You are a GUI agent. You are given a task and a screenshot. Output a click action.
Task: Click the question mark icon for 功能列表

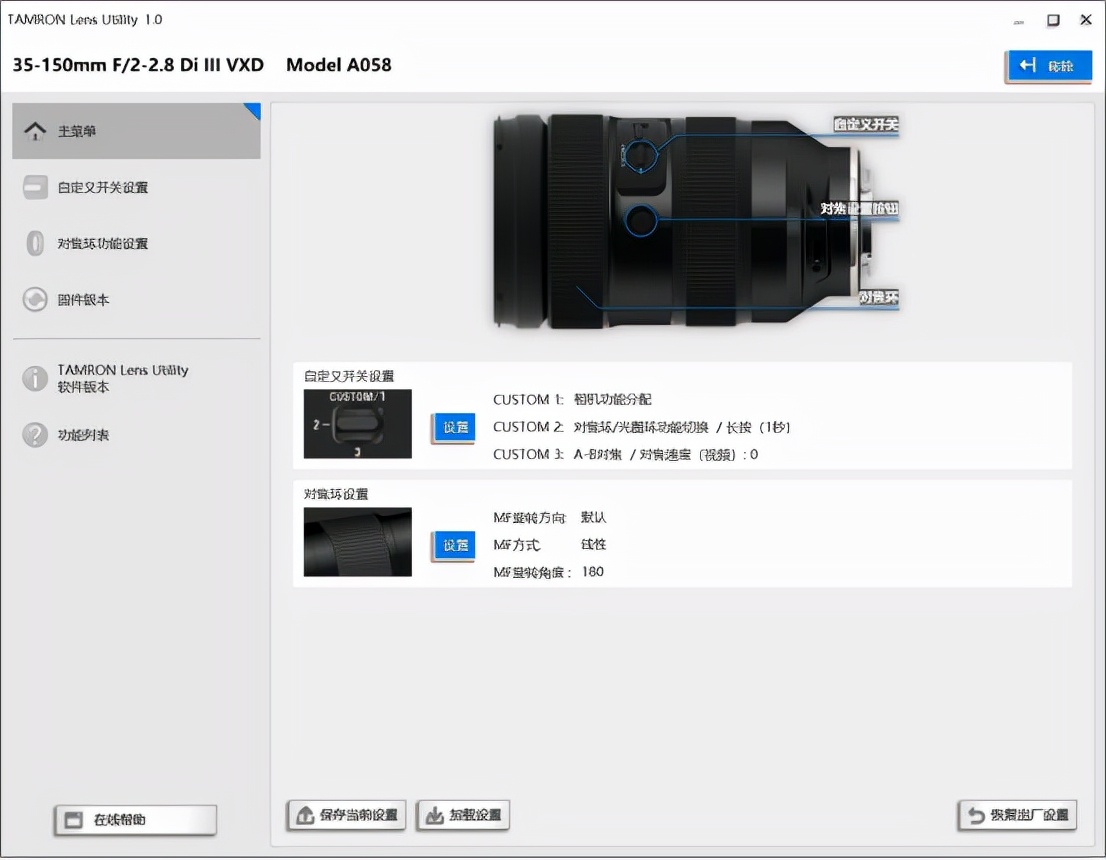point(35,435)
